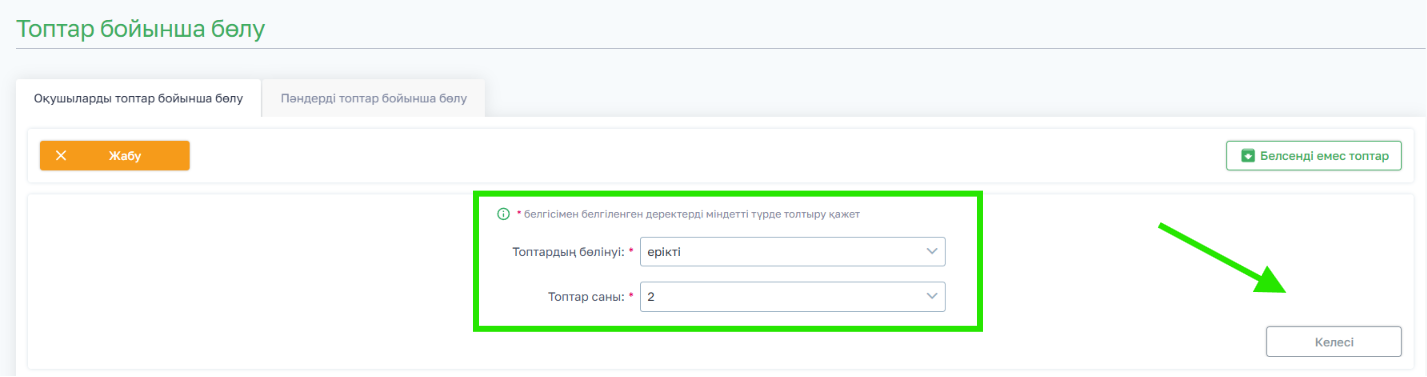This screenshot has width=1427, height=377.
Task: Click the Топтар саны field label
Action: click(x=585, y=297)
